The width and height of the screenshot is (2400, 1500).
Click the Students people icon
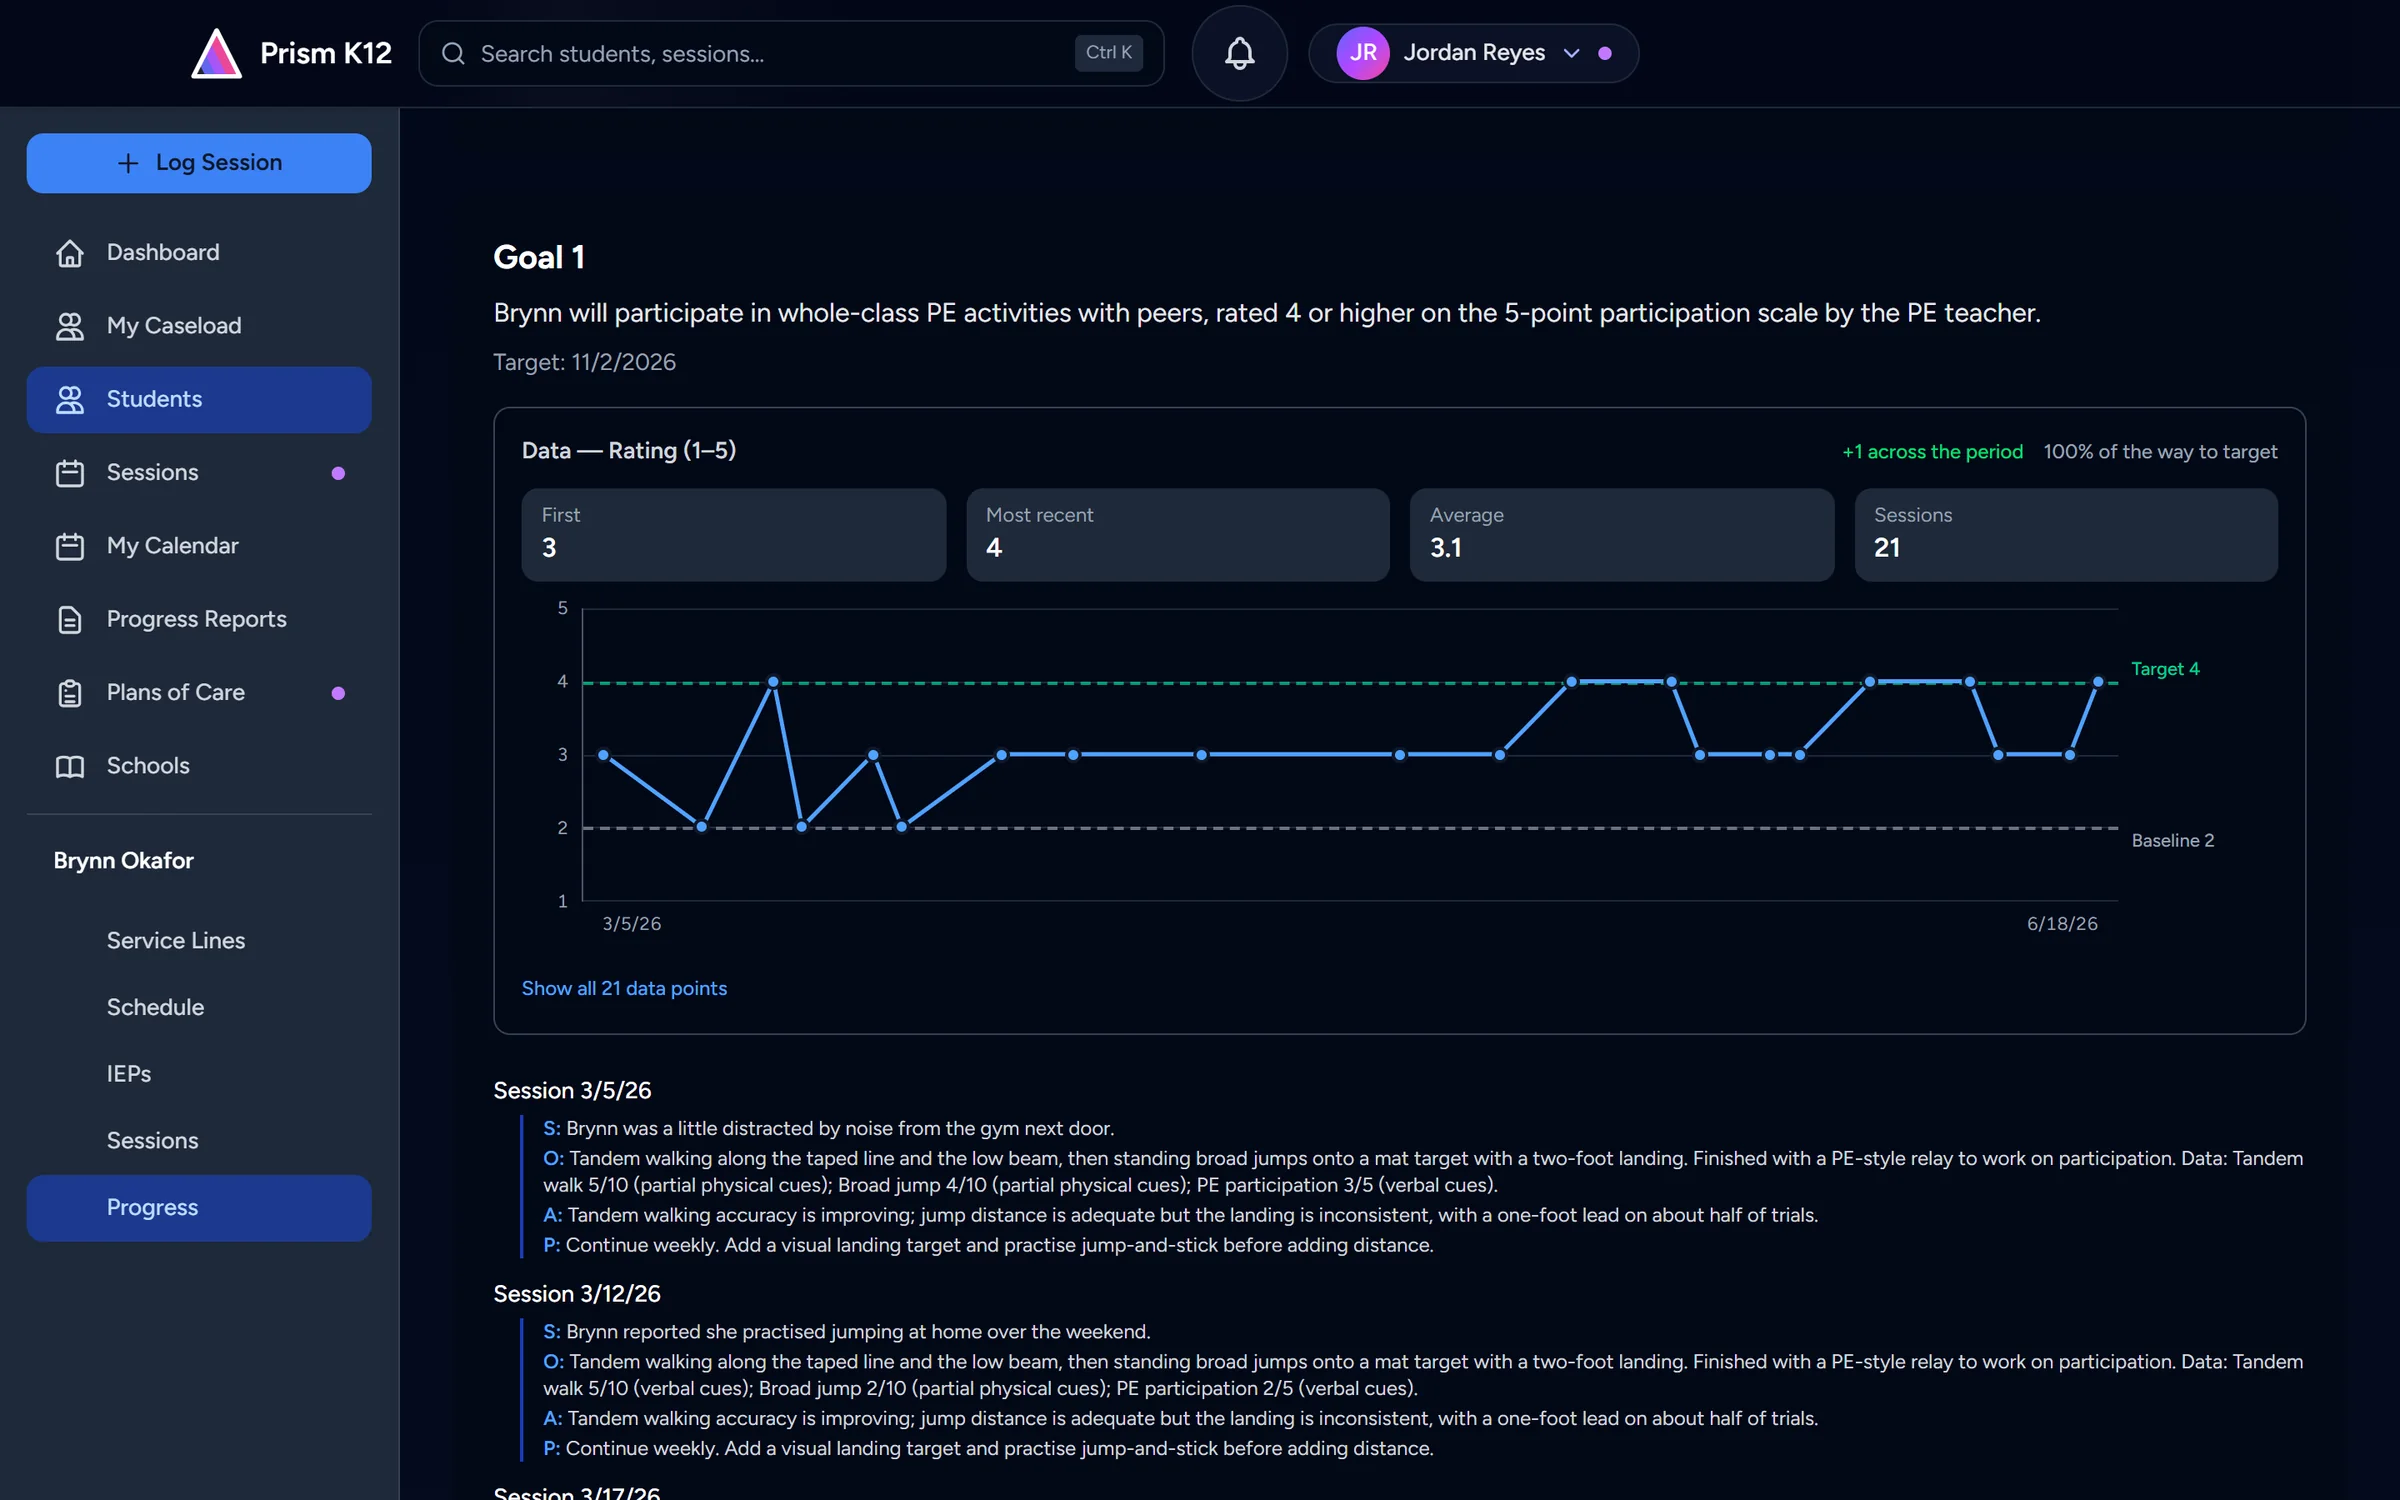pos(70,400)
